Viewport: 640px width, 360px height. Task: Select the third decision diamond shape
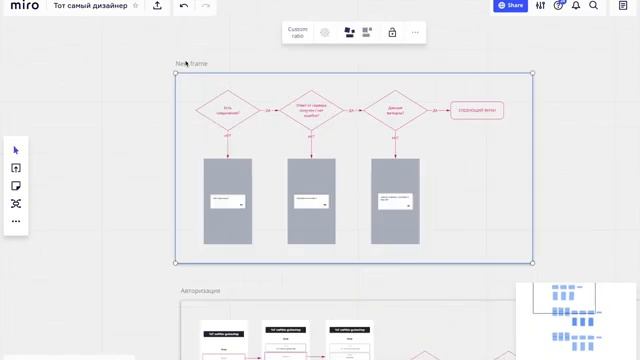tap(395, 110)
